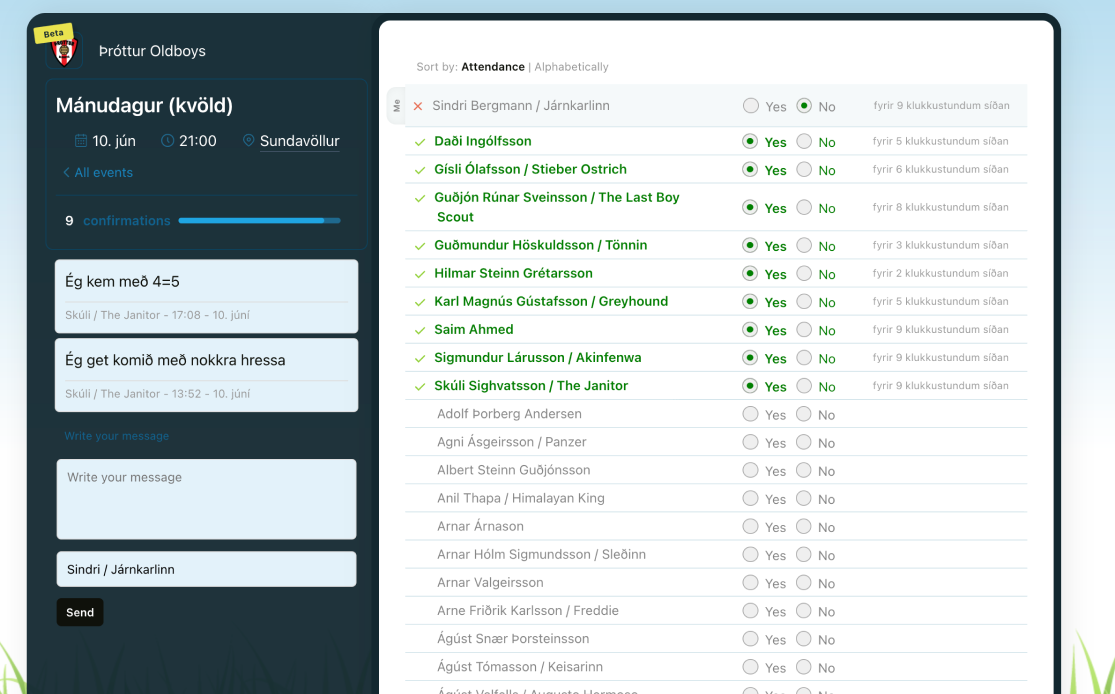Click the location pin icon near Sundavöllur
The width and height of the screenshot is (1115, 694).
pos(249,141)
